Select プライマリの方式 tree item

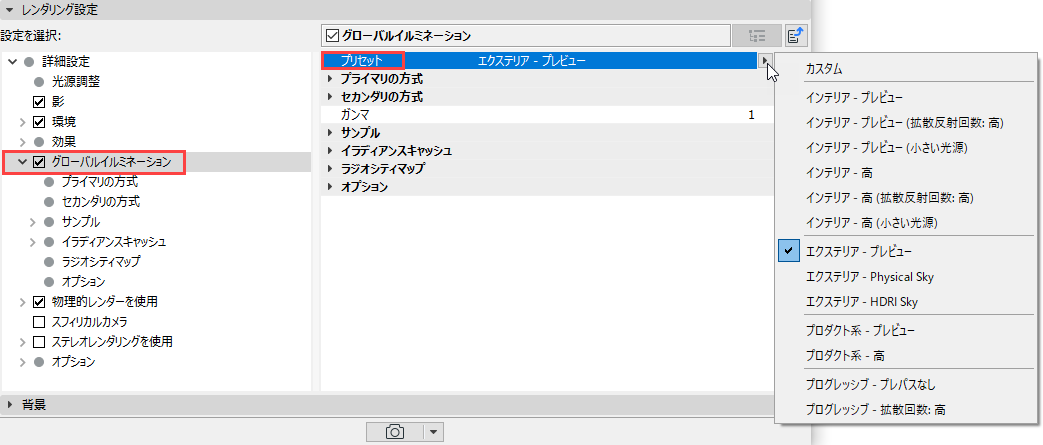tap(100, 182)
